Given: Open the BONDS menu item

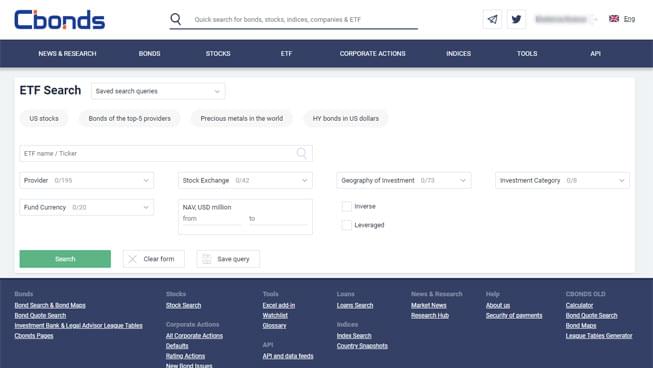Looking at the screenshot, I should pos(150,54).
